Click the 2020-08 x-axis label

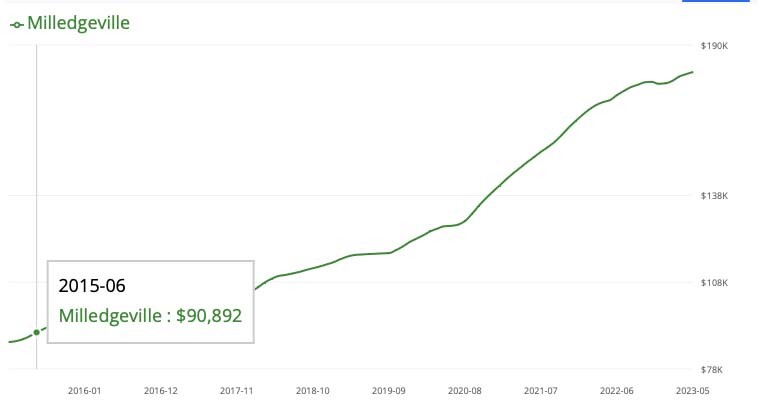465,391
